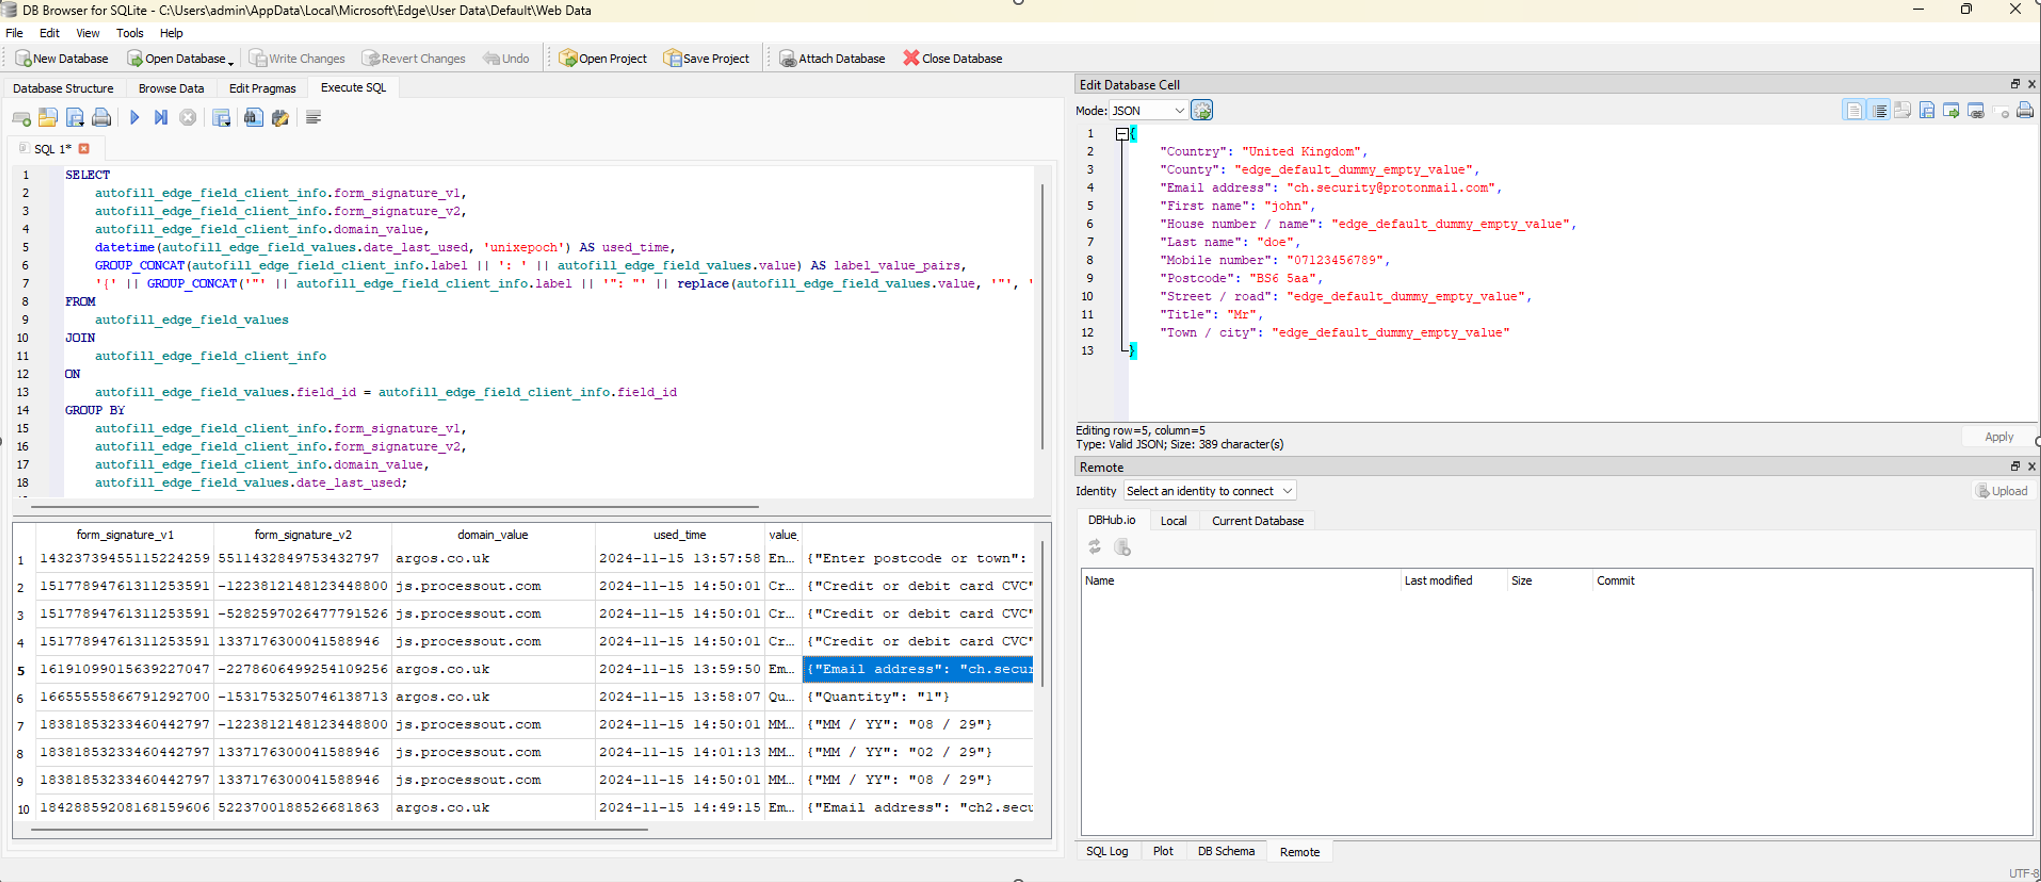
Task: Execute all SQL with play icon
Action: (x=134, y=118)
